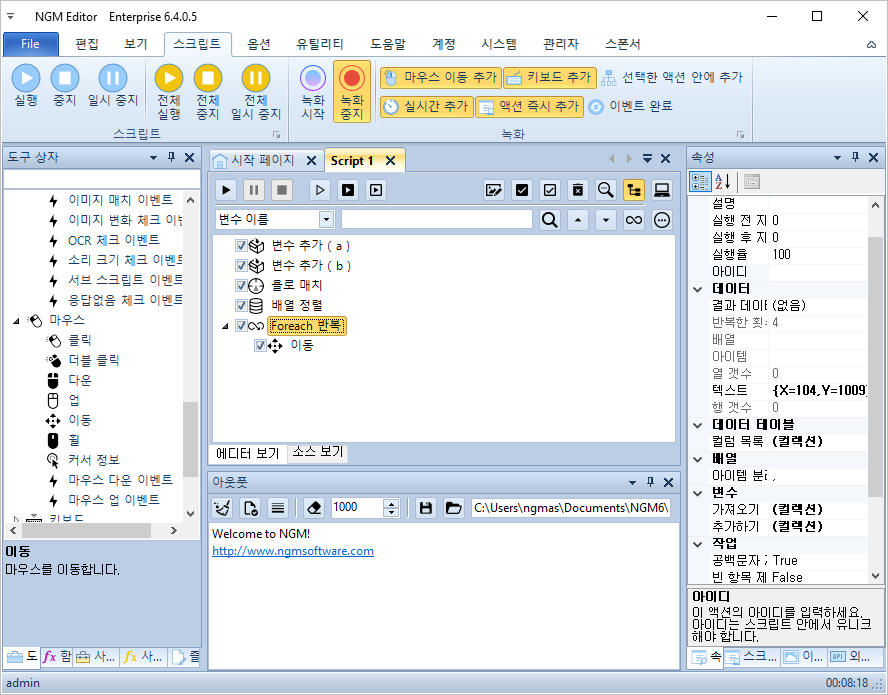Collapse the 데이터 테이블 property category

[698, 425]
